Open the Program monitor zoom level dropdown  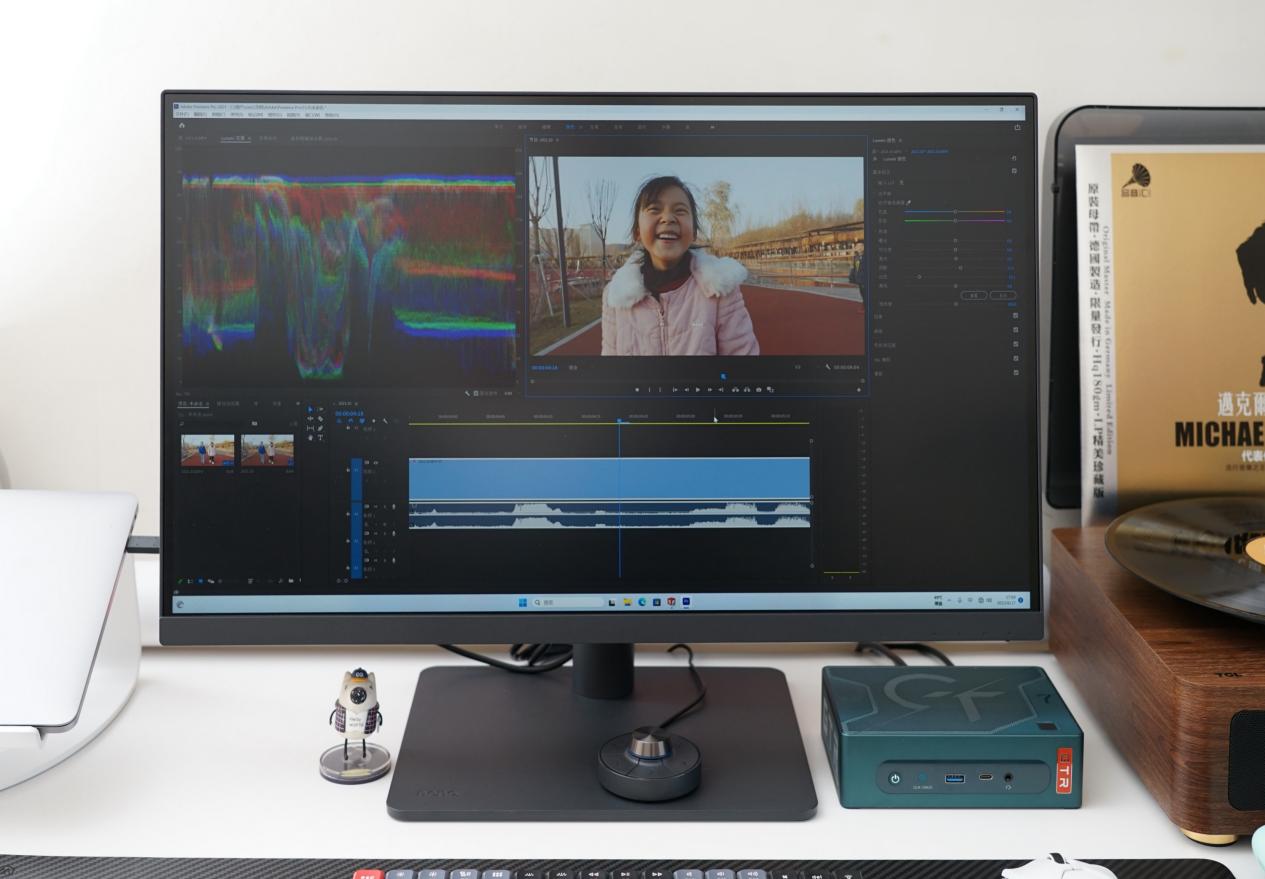pos(573,367)
